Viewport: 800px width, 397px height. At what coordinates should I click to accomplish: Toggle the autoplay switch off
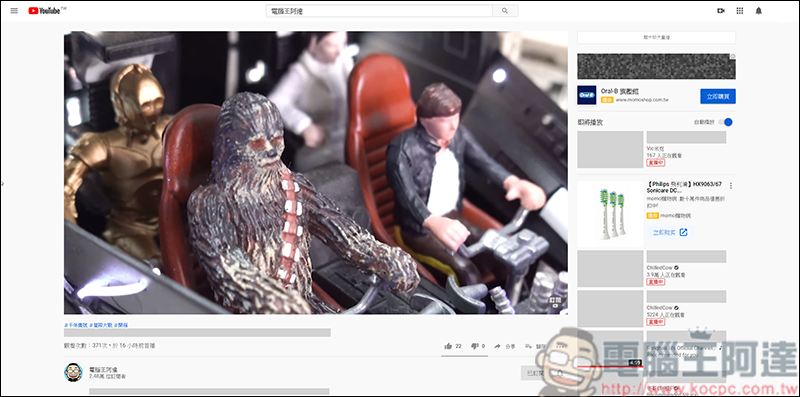pyautogui.click(x=725, y=122)
